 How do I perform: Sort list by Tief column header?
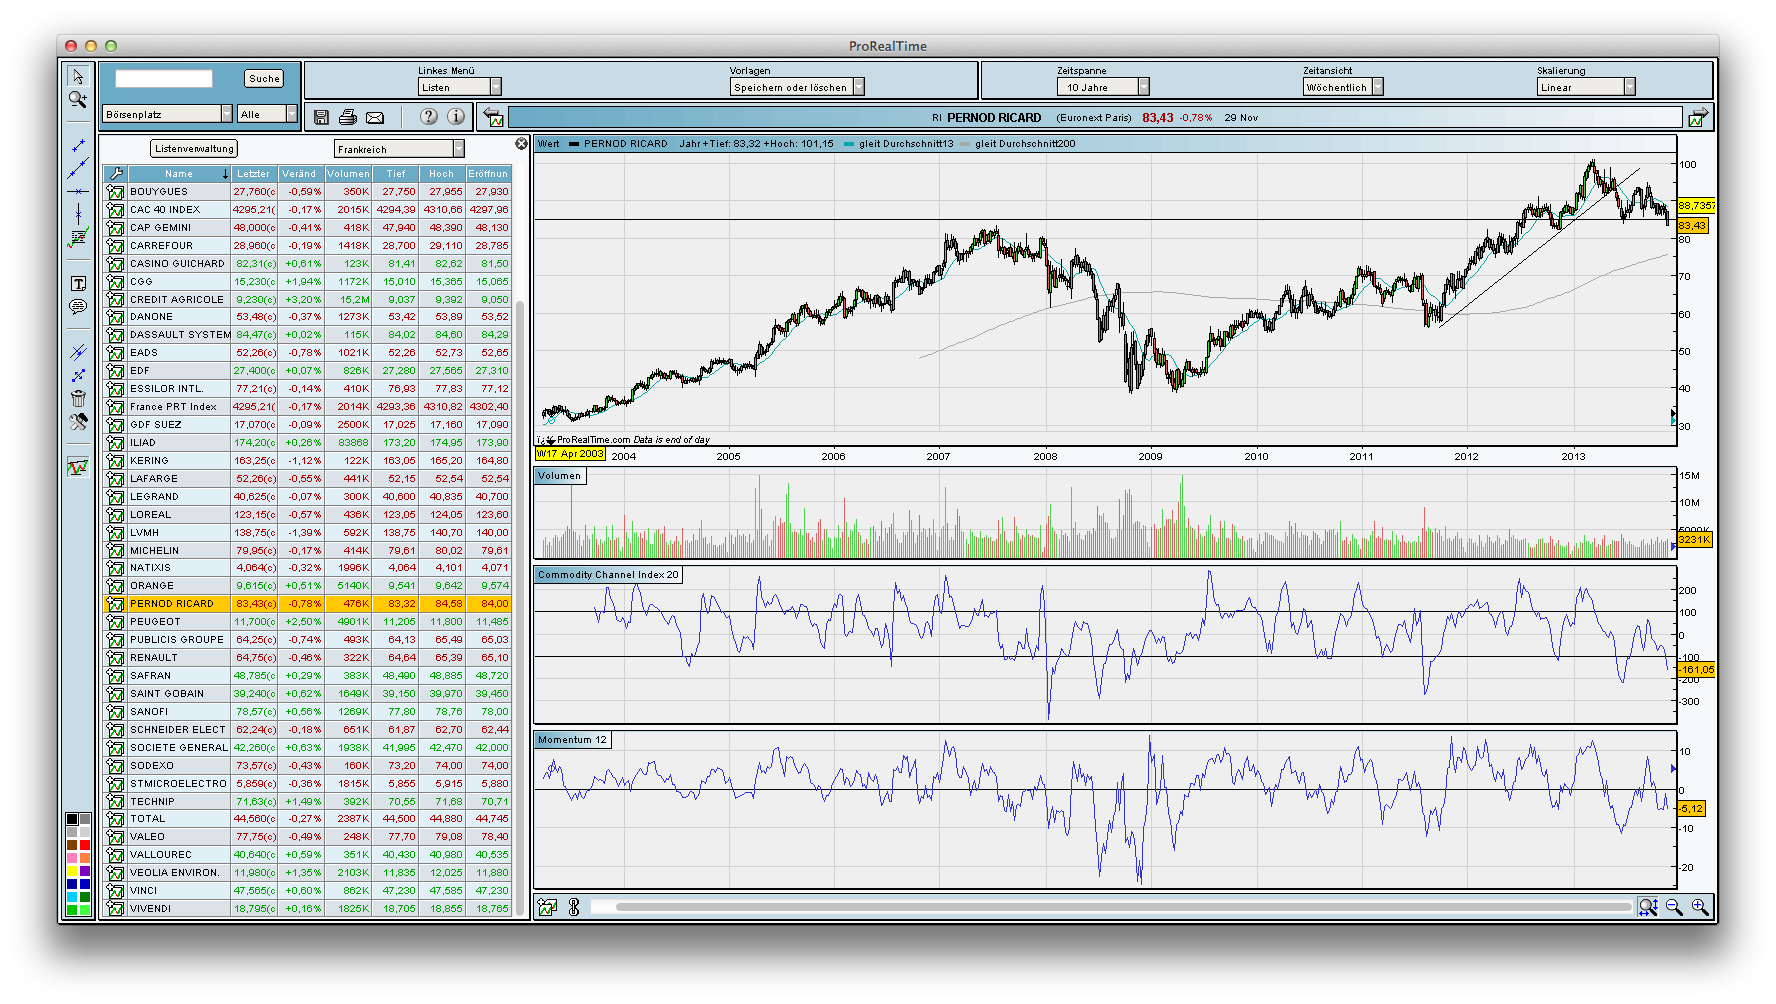[x=396, y=174]
